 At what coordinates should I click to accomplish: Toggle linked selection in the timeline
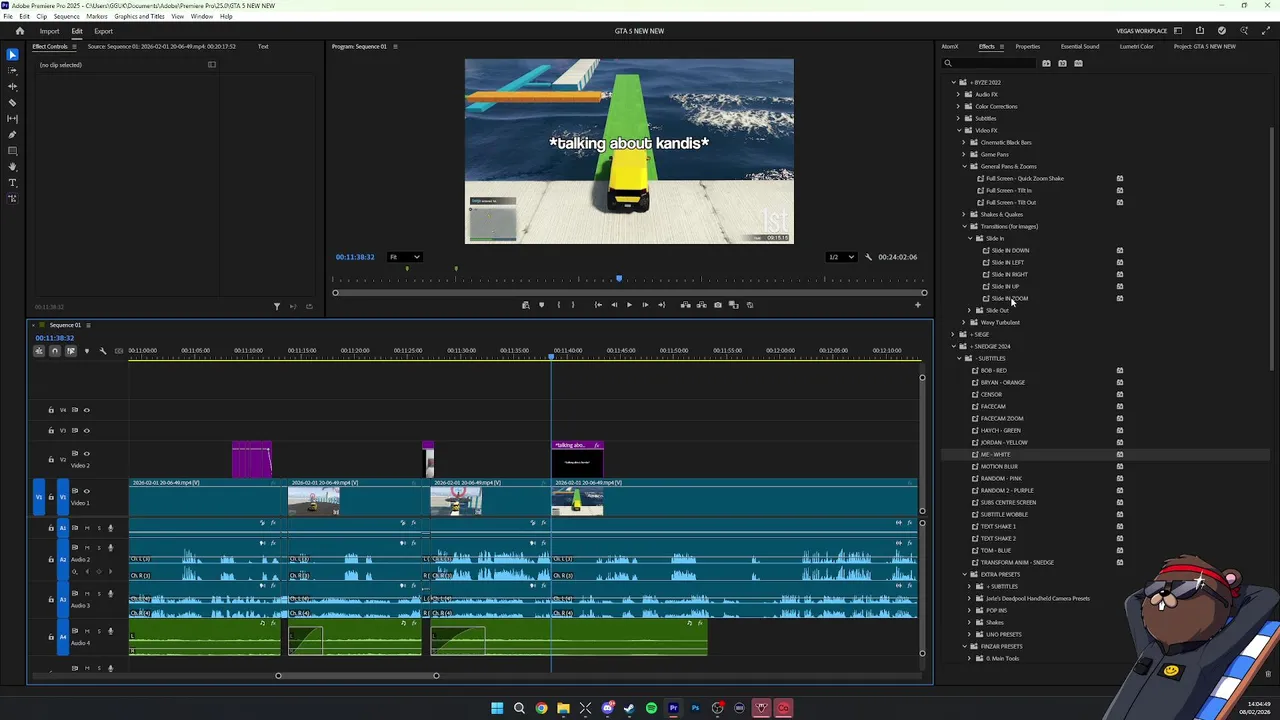pyautogui.click(x=70, y=351)
